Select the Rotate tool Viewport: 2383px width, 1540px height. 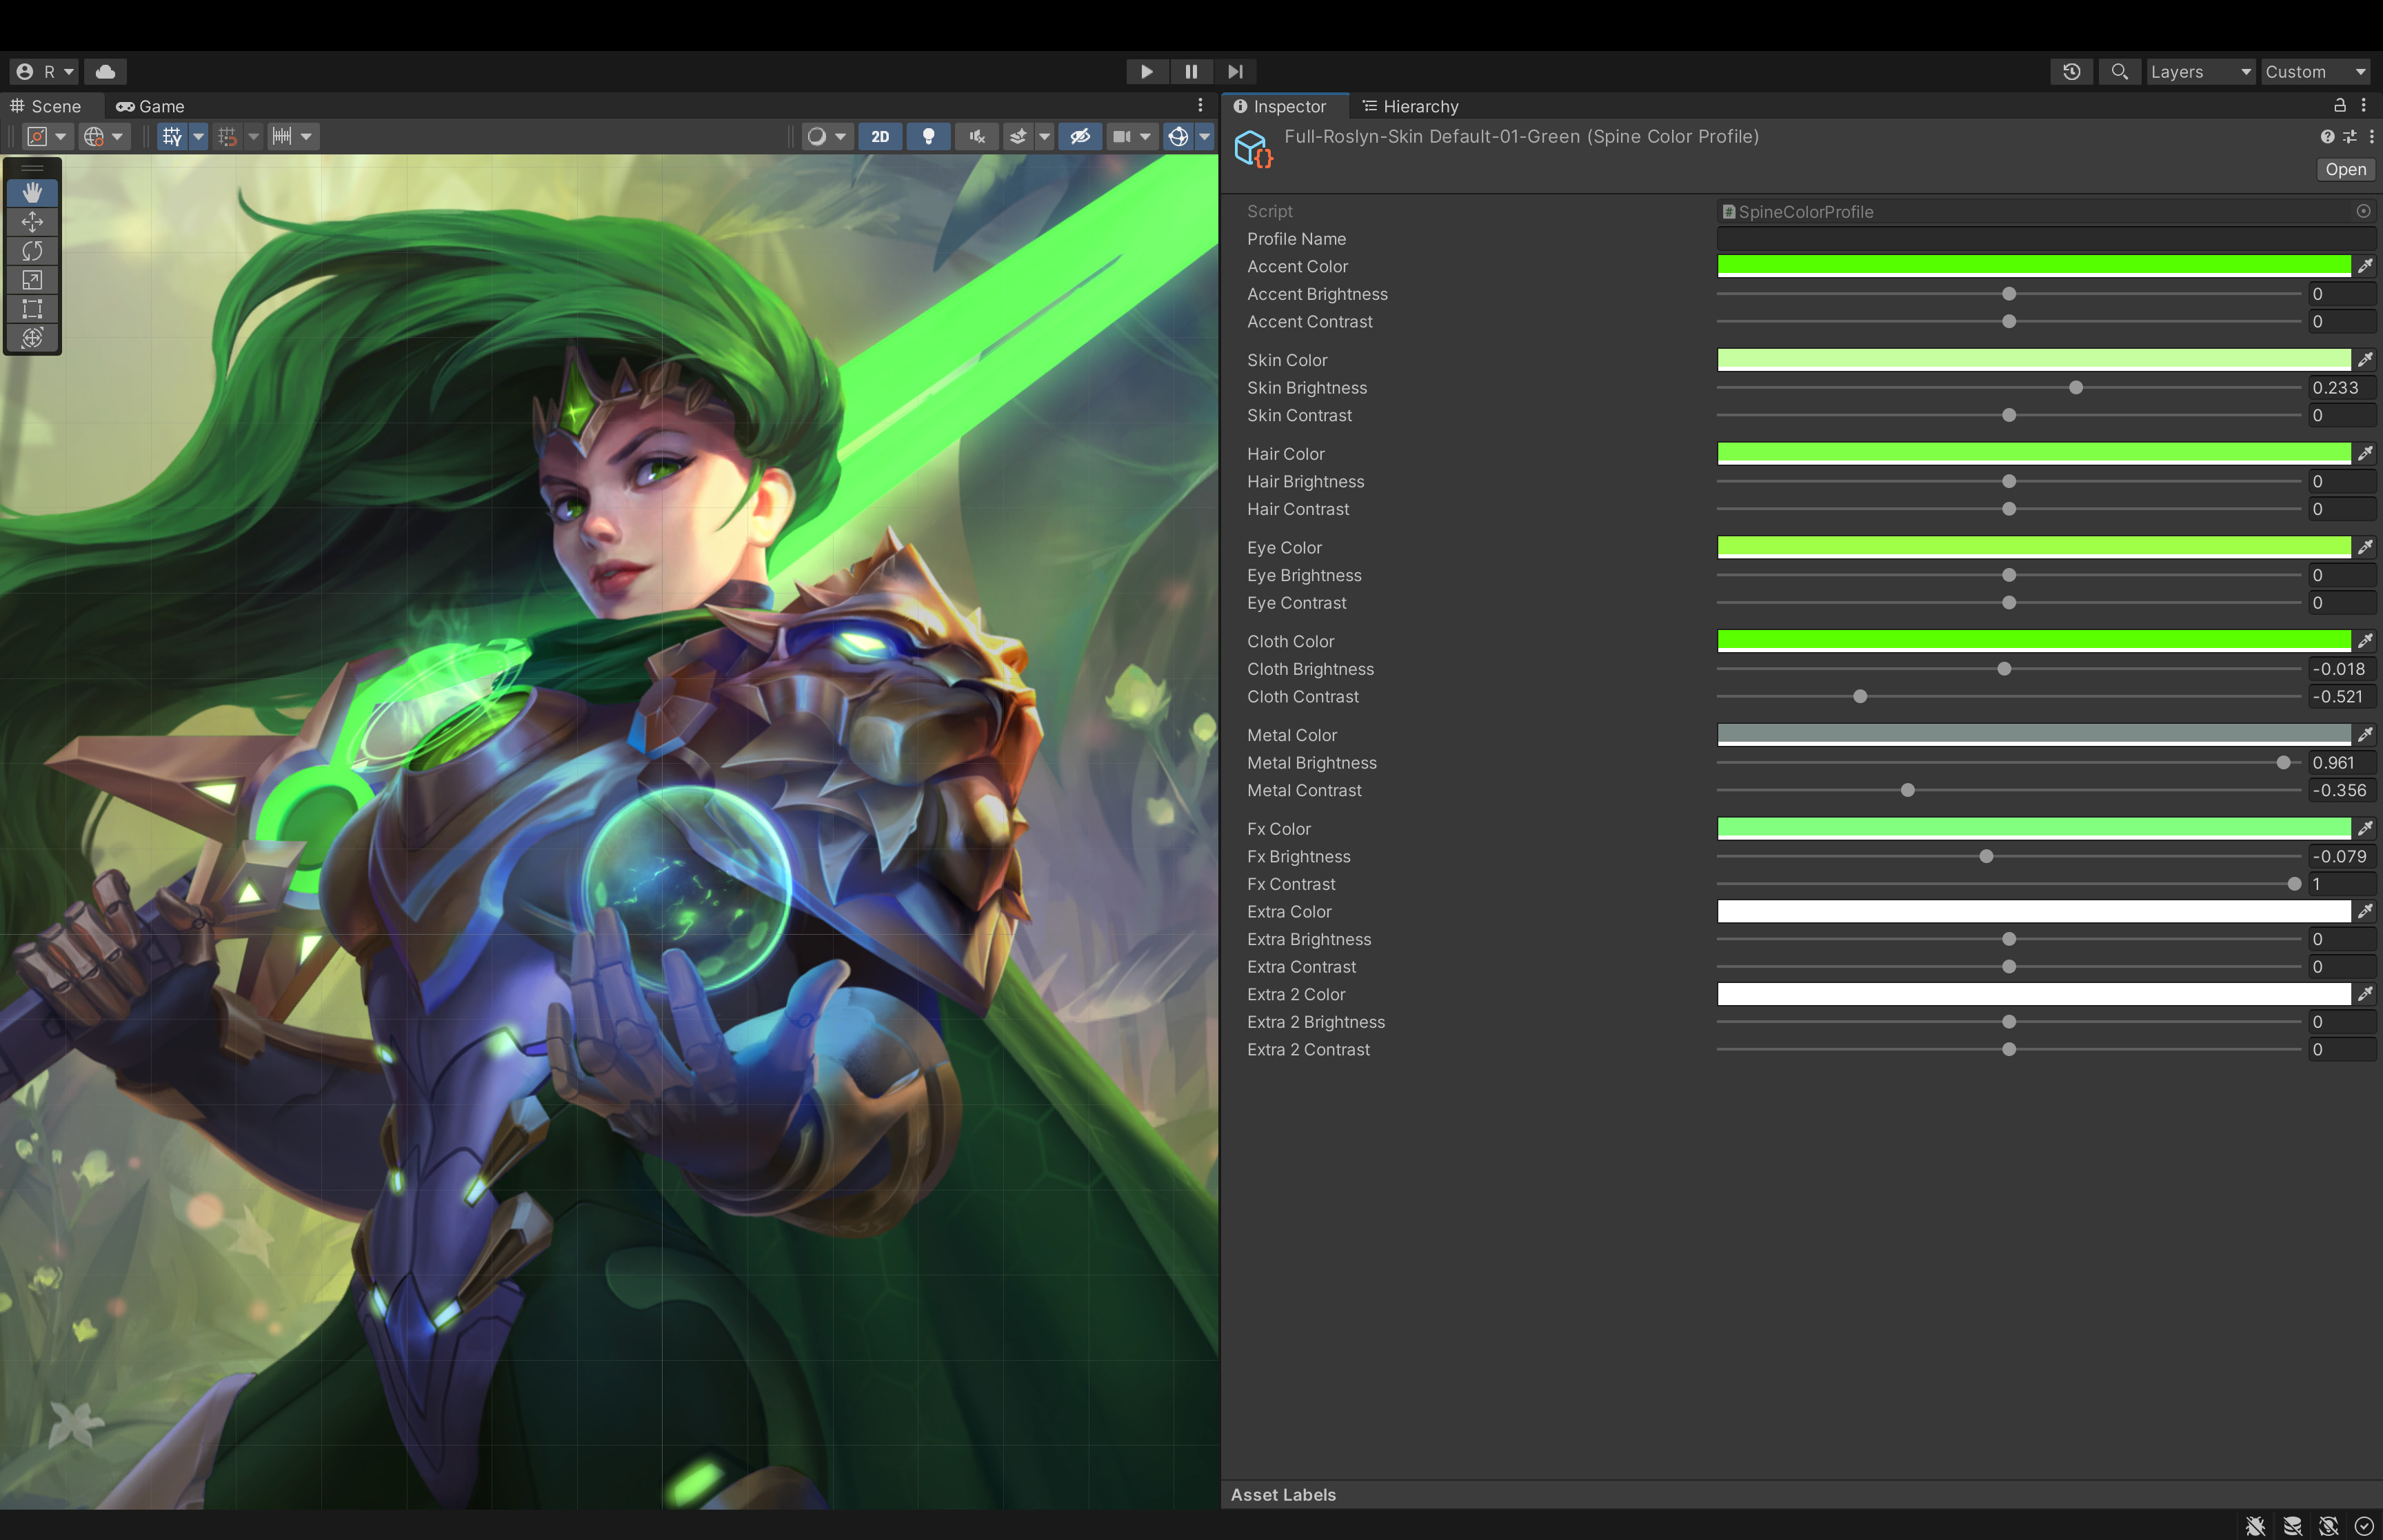click(32, 250)
